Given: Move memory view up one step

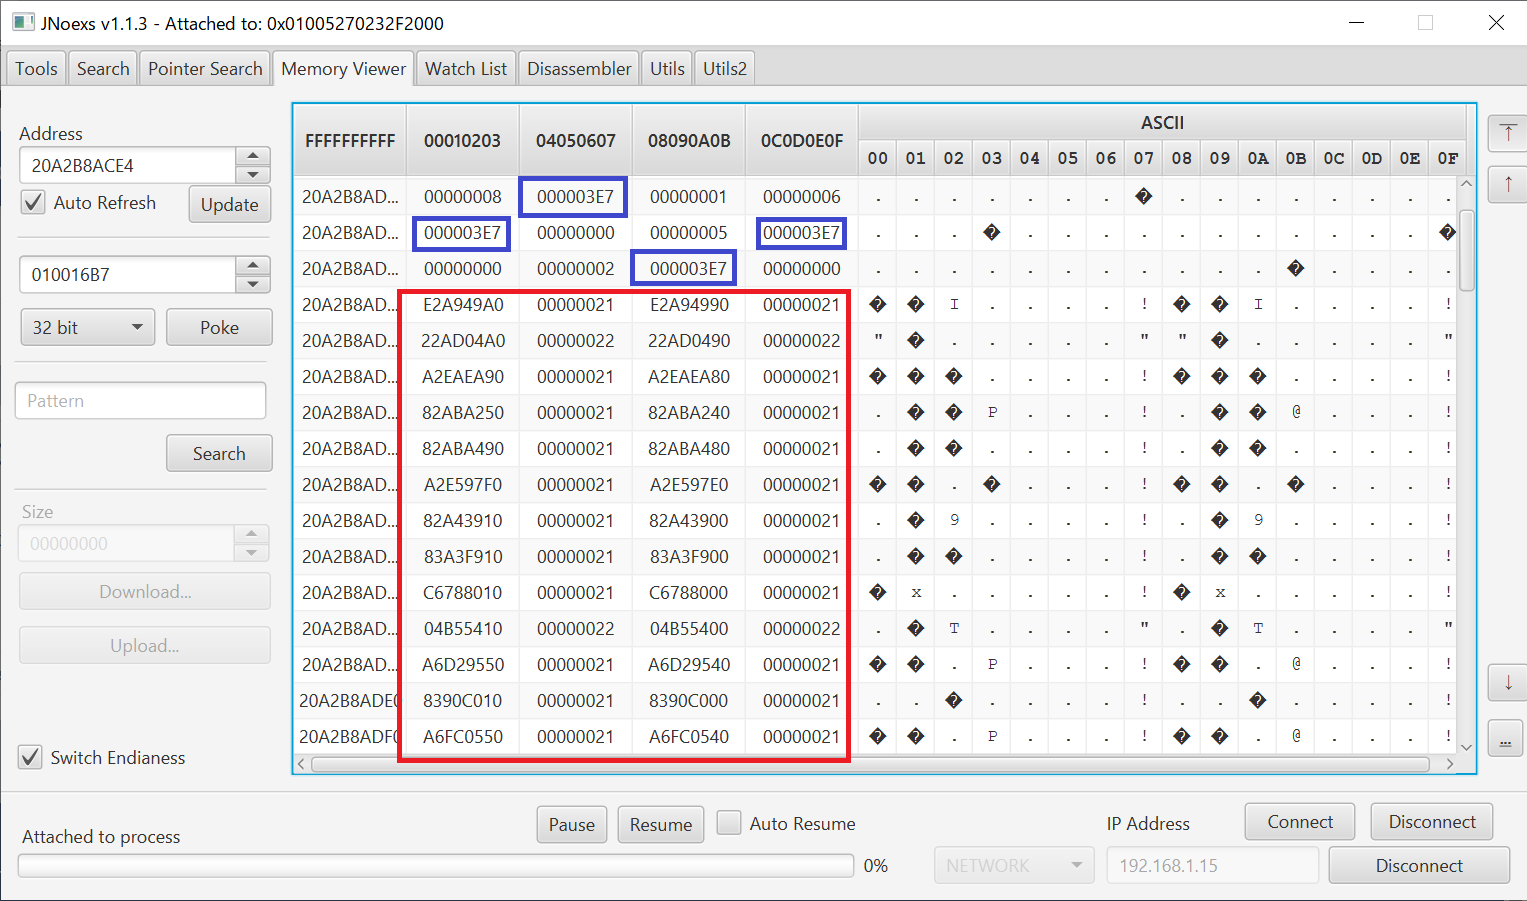Looking at the screenshot, I should 1508,184.
